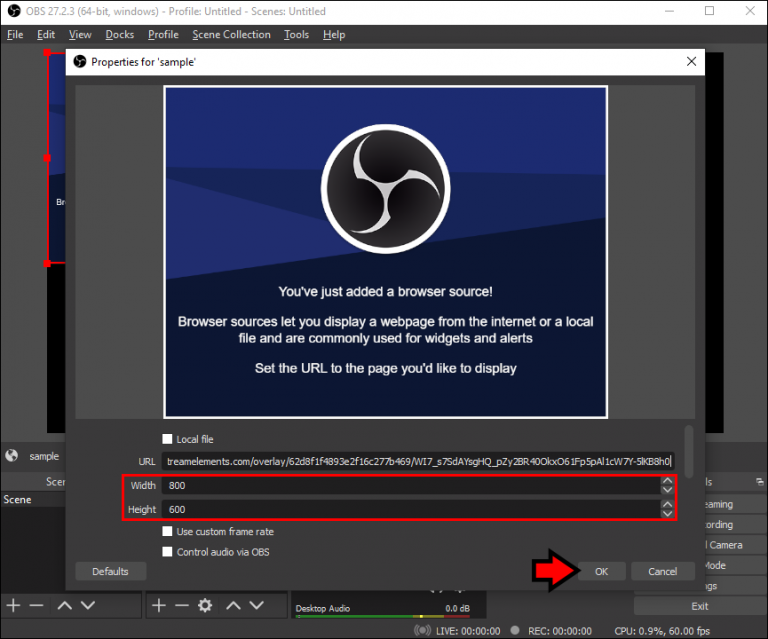The image size is (768, 639).
Task: Click the Desktop Audio label
Action: coord(322,608)
